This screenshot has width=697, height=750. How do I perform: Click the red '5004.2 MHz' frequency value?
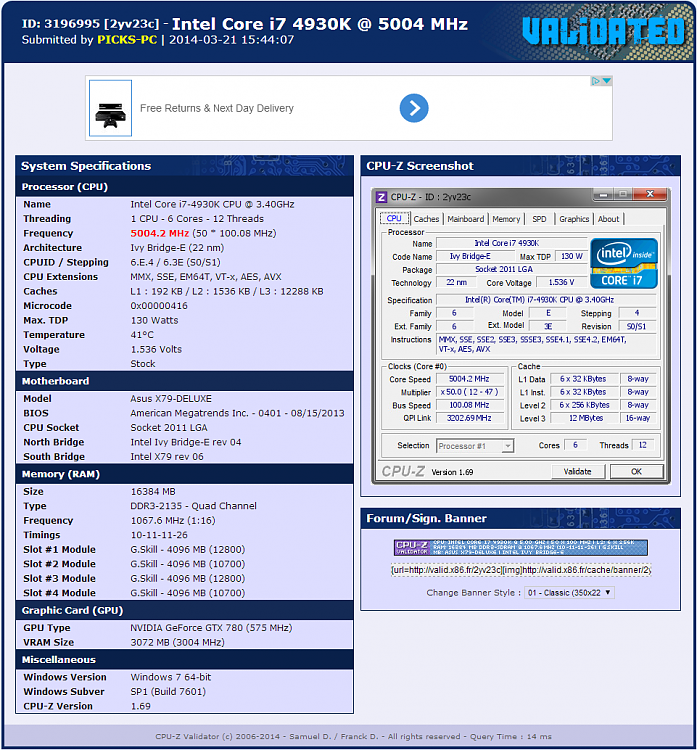coord(159,233)
